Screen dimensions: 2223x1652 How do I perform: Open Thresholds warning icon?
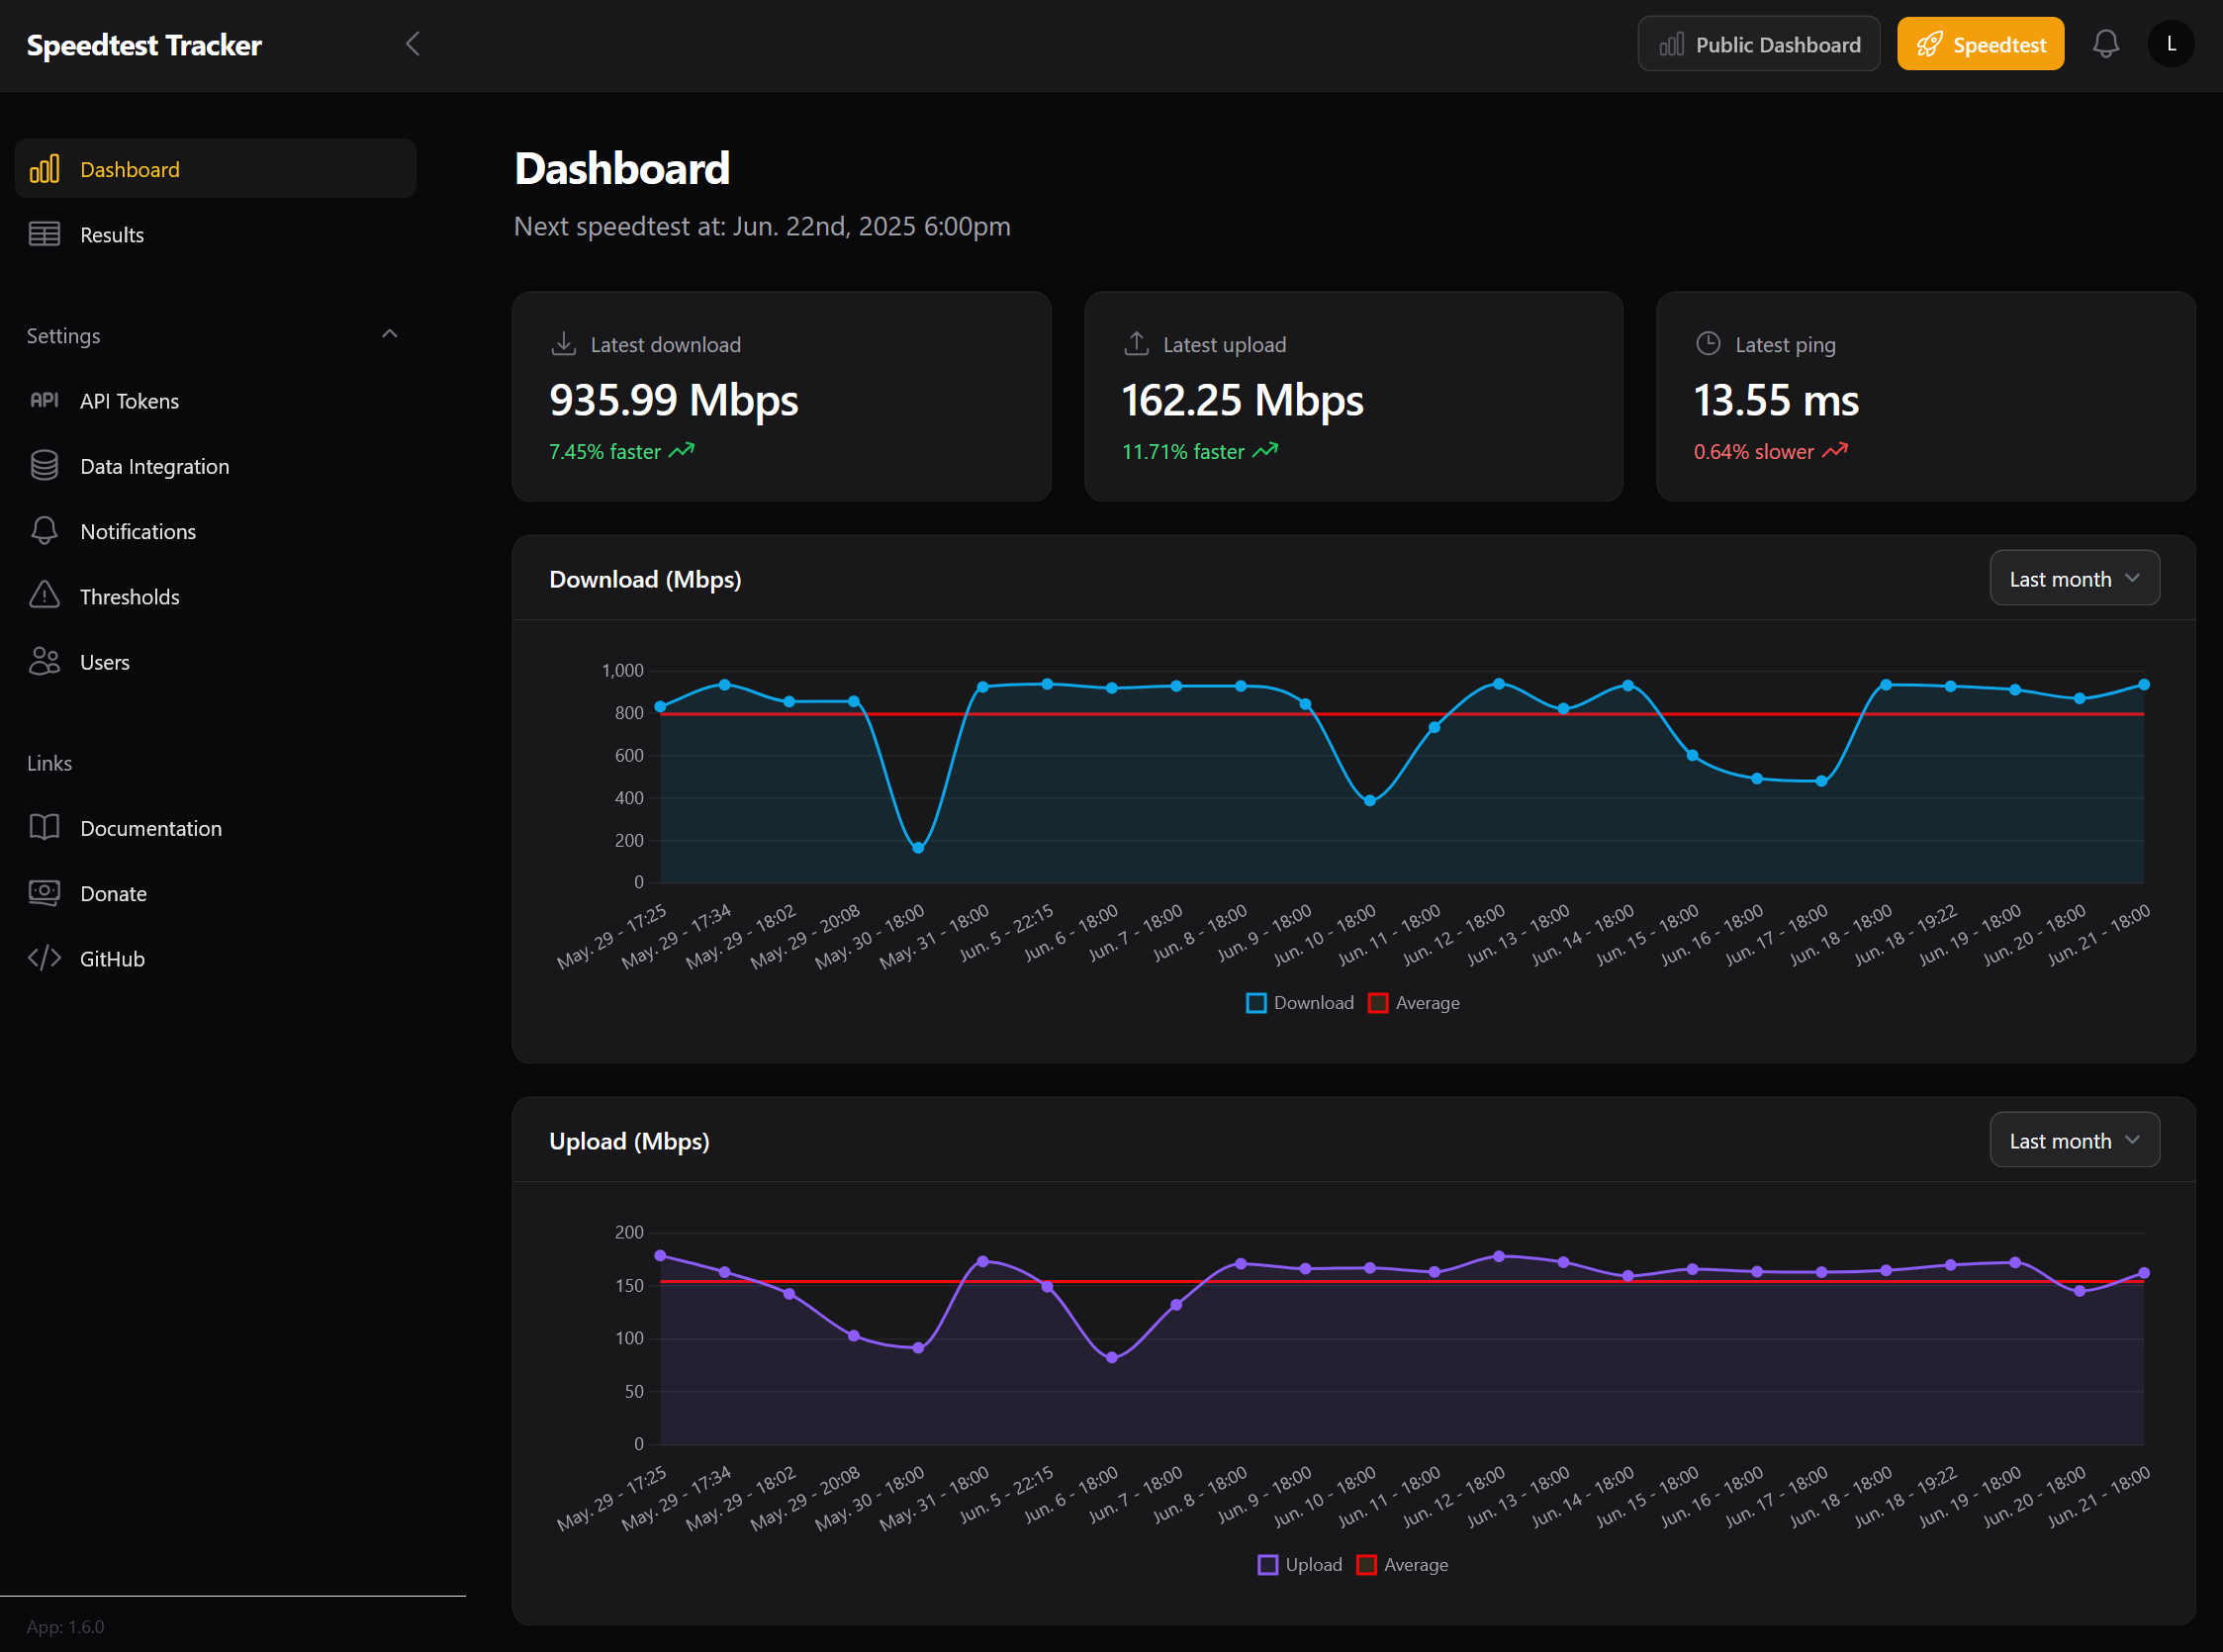click(44, 596)
